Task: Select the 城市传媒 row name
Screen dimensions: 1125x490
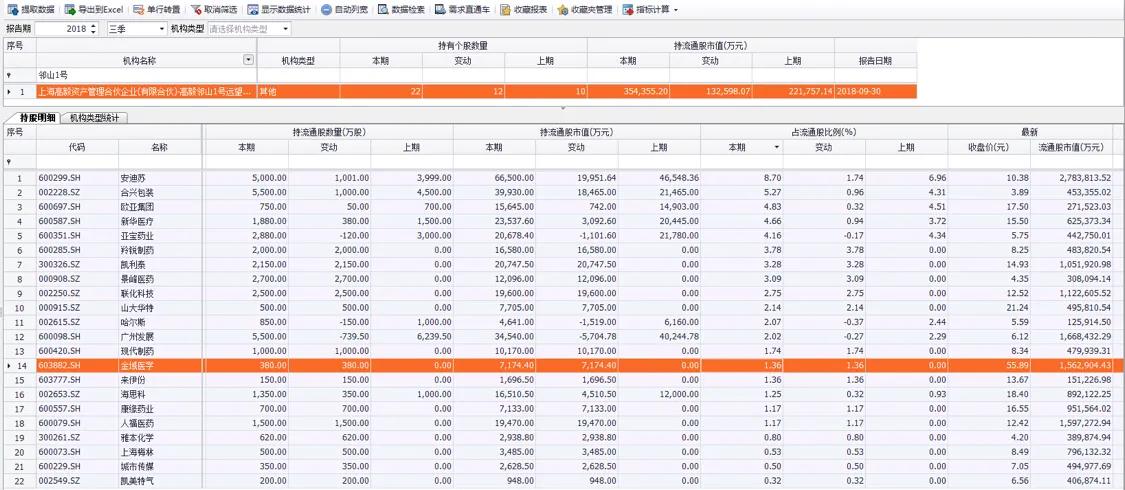Action: pos(137,466)
